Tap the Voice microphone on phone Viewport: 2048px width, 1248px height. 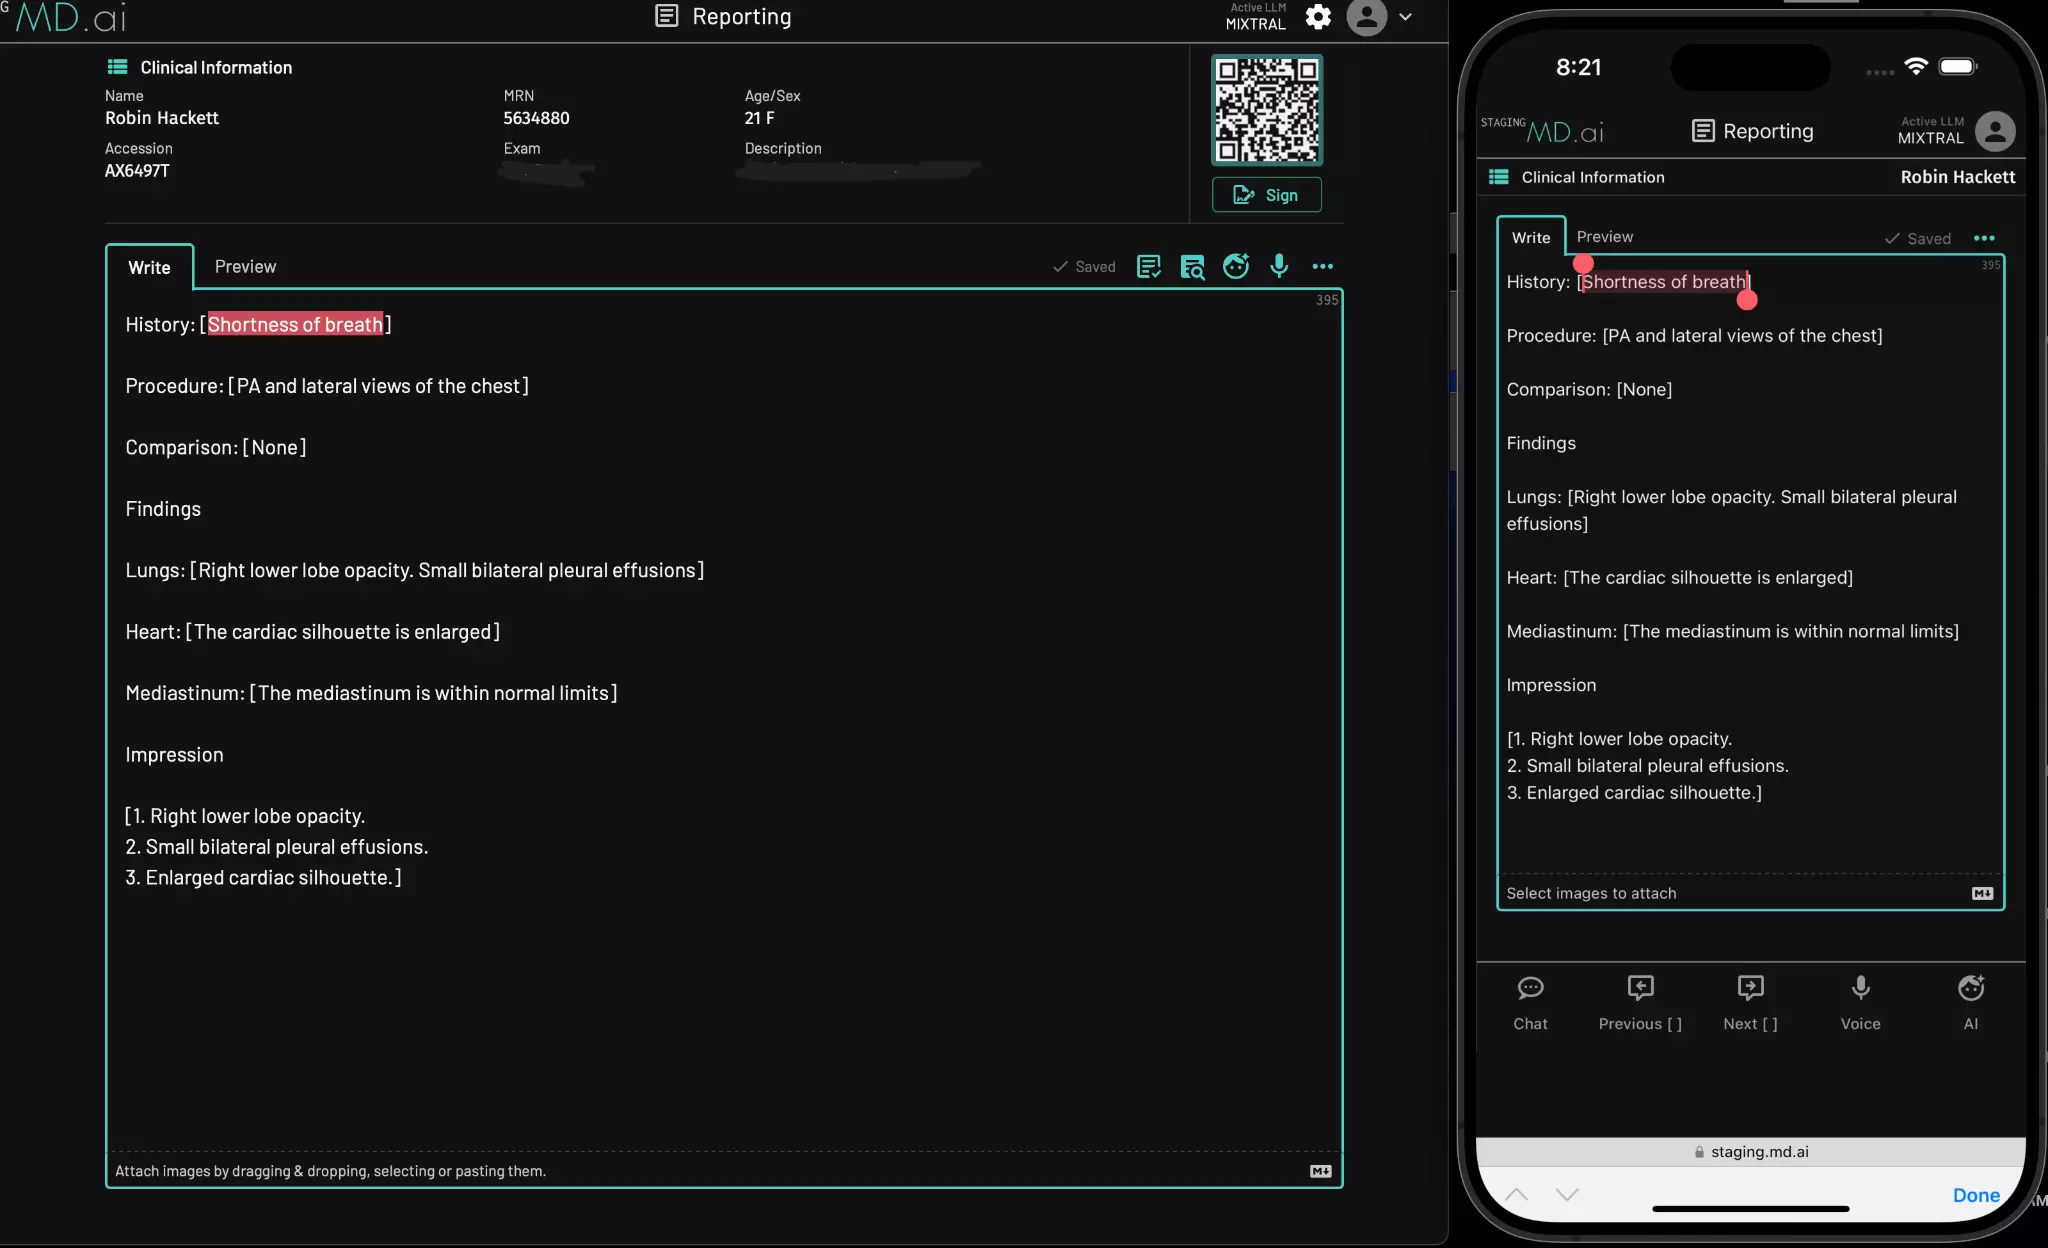(1860, 1002)
